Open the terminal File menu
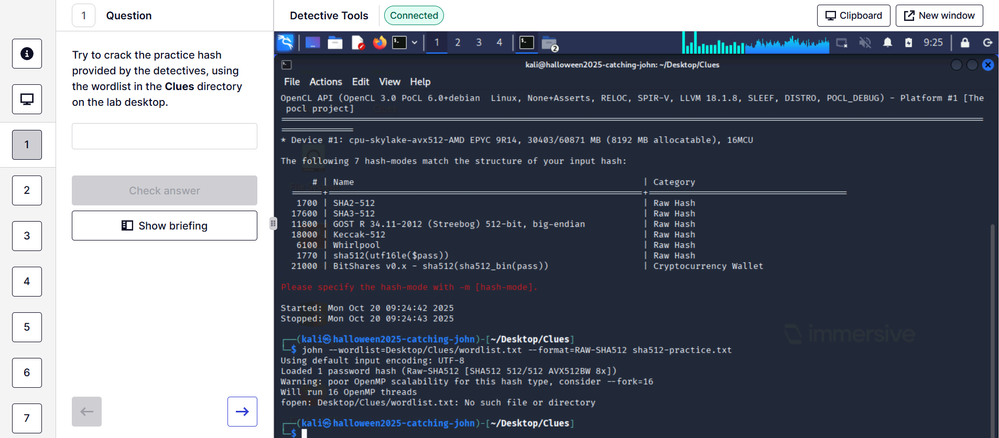 [292, 82]
